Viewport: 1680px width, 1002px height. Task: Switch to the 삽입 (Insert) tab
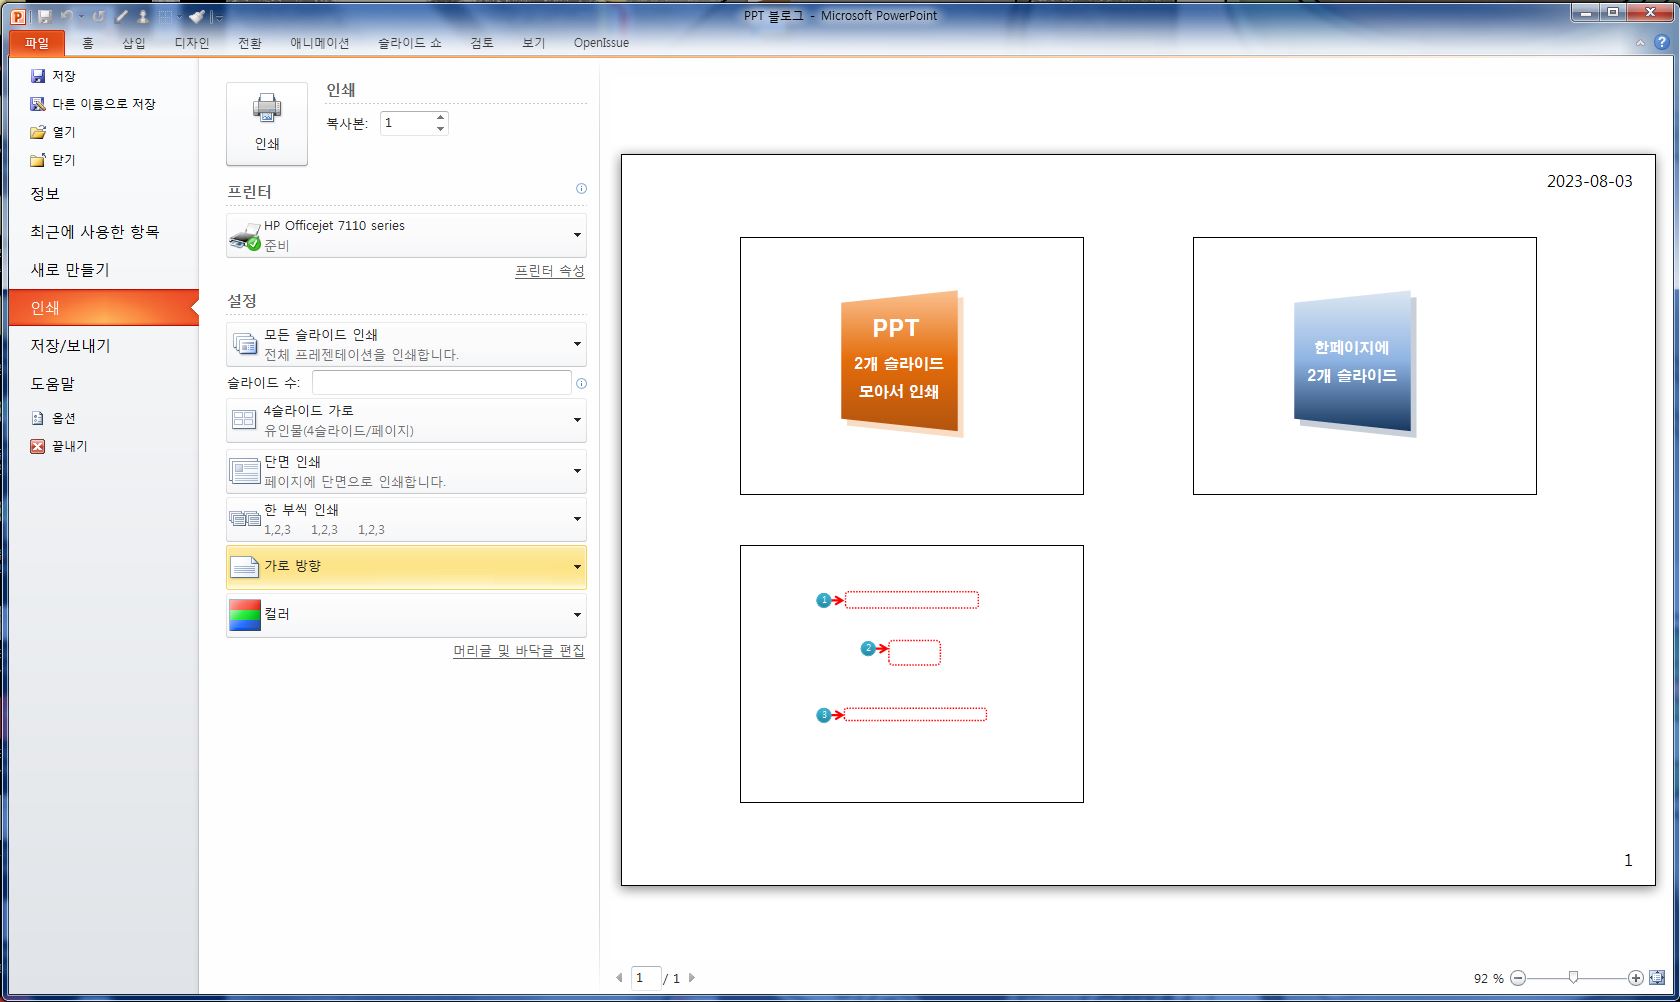pyautogui.click(x=134, y=43)
